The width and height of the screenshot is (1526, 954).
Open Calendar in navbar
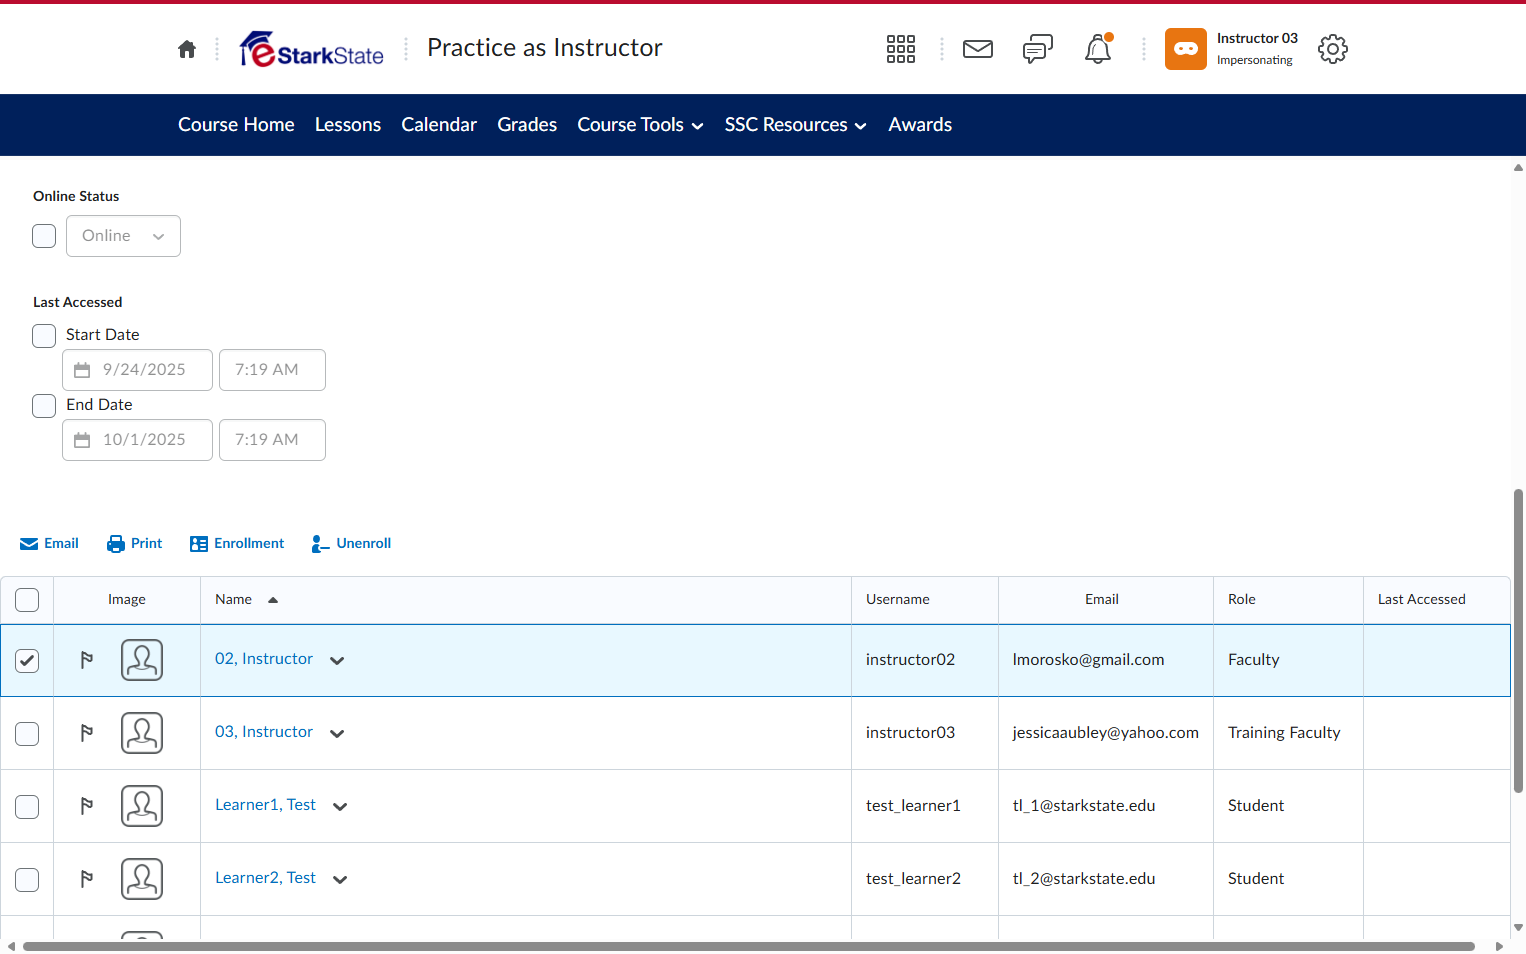(439, 125)
